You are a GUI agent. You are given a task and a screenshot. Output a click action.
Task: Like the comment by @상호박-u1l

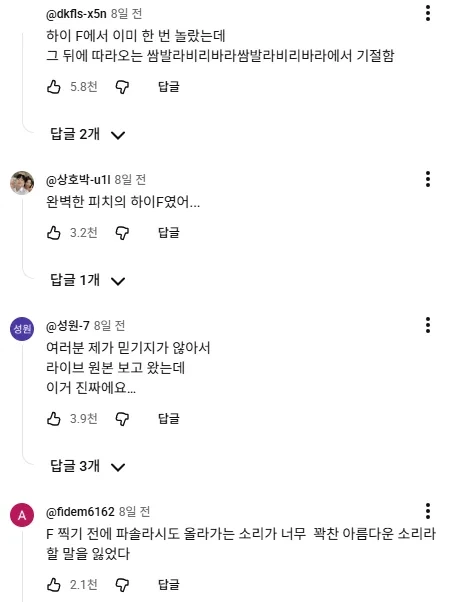[x=54, y=233]
